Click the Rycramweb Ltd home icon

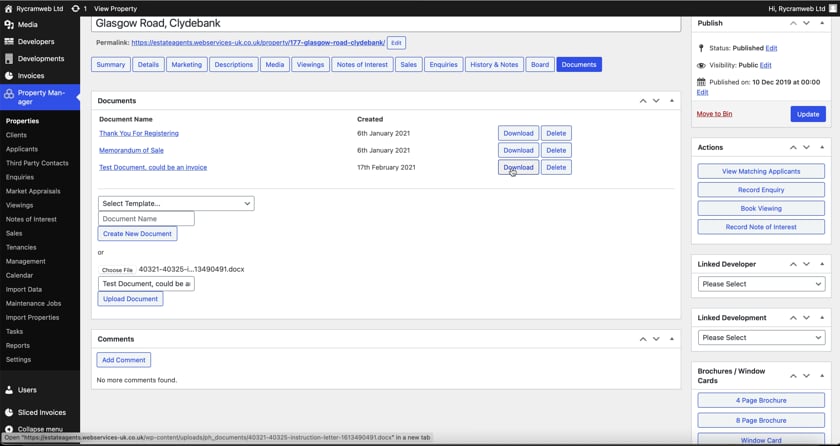tap(8, 9)
